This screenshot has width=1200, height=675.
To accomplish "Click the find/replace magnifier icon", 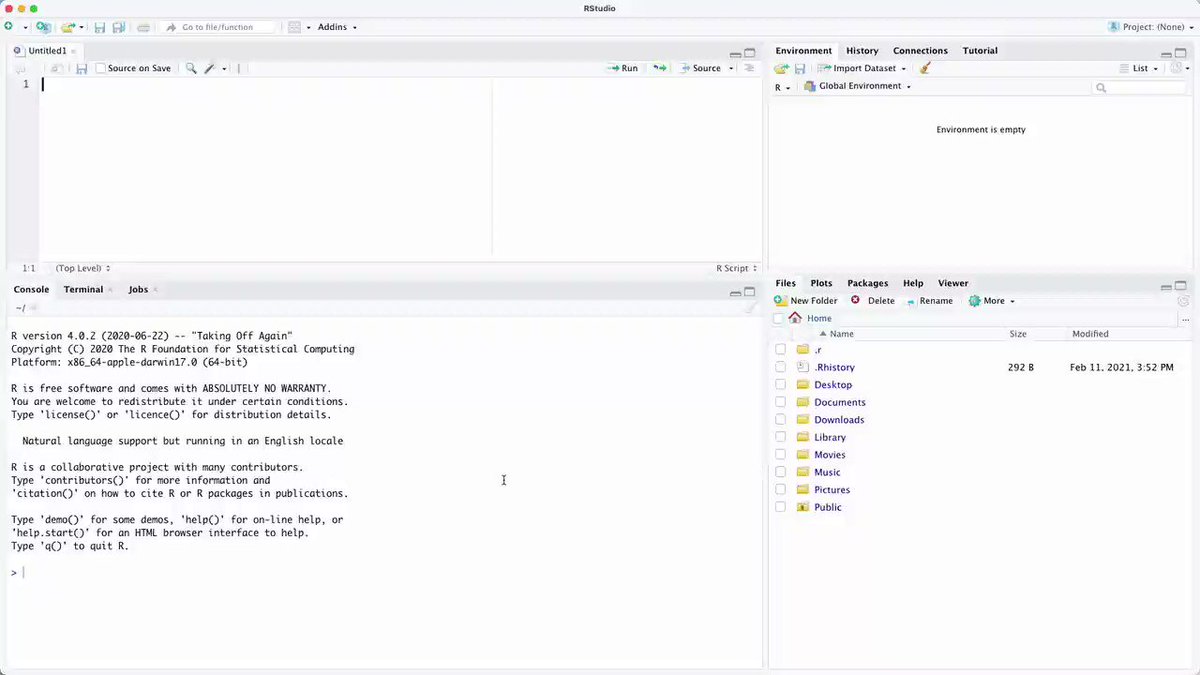I will pyautogui.click(x=191, y=68).
